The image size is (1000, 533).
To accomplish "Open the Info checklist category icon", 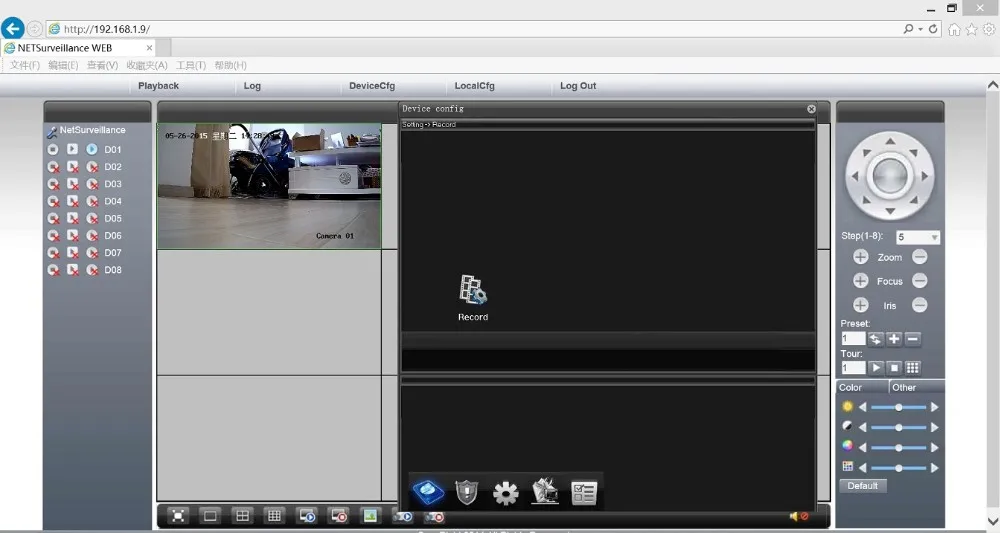I will point(584,493).
